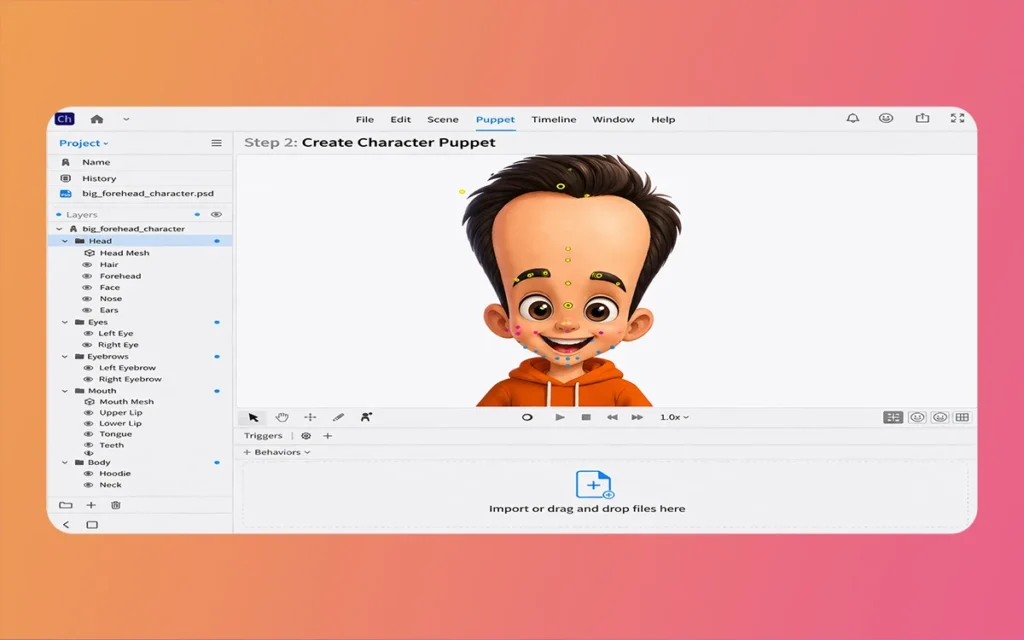Viewport: 1024px width, 640px height.
Task: Toggle visibility of Left Eyebrow layer
Action: pos(87,368)
